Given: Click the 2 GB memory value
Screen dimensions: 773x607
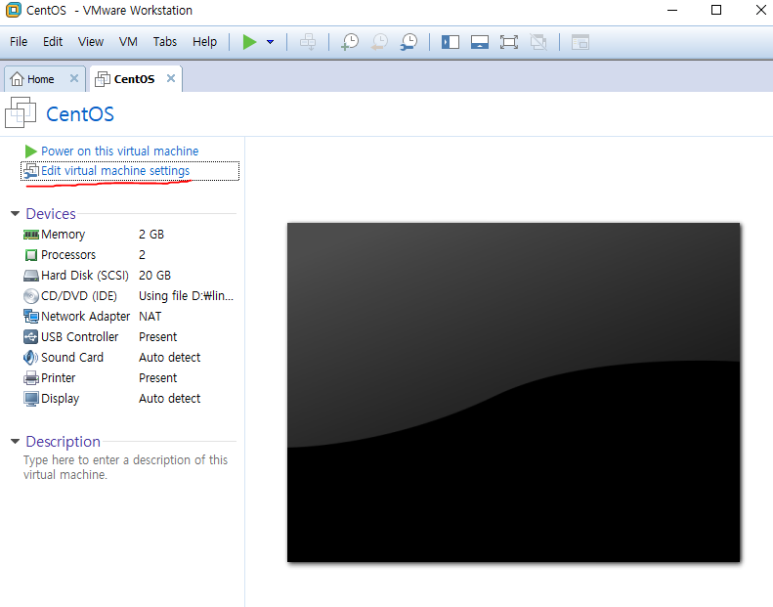Looking at the screenshot, I should coord(151,234).
